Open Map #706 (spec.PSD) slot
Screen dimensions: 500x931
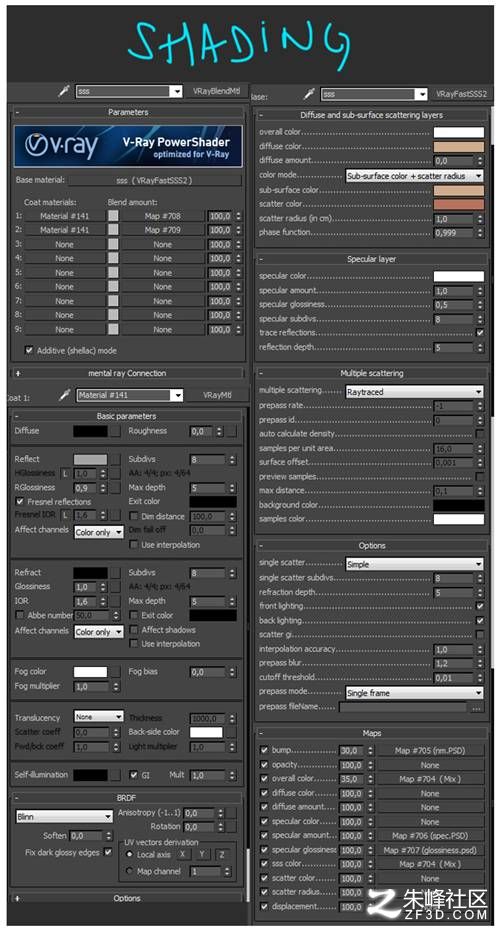point(430,836)
